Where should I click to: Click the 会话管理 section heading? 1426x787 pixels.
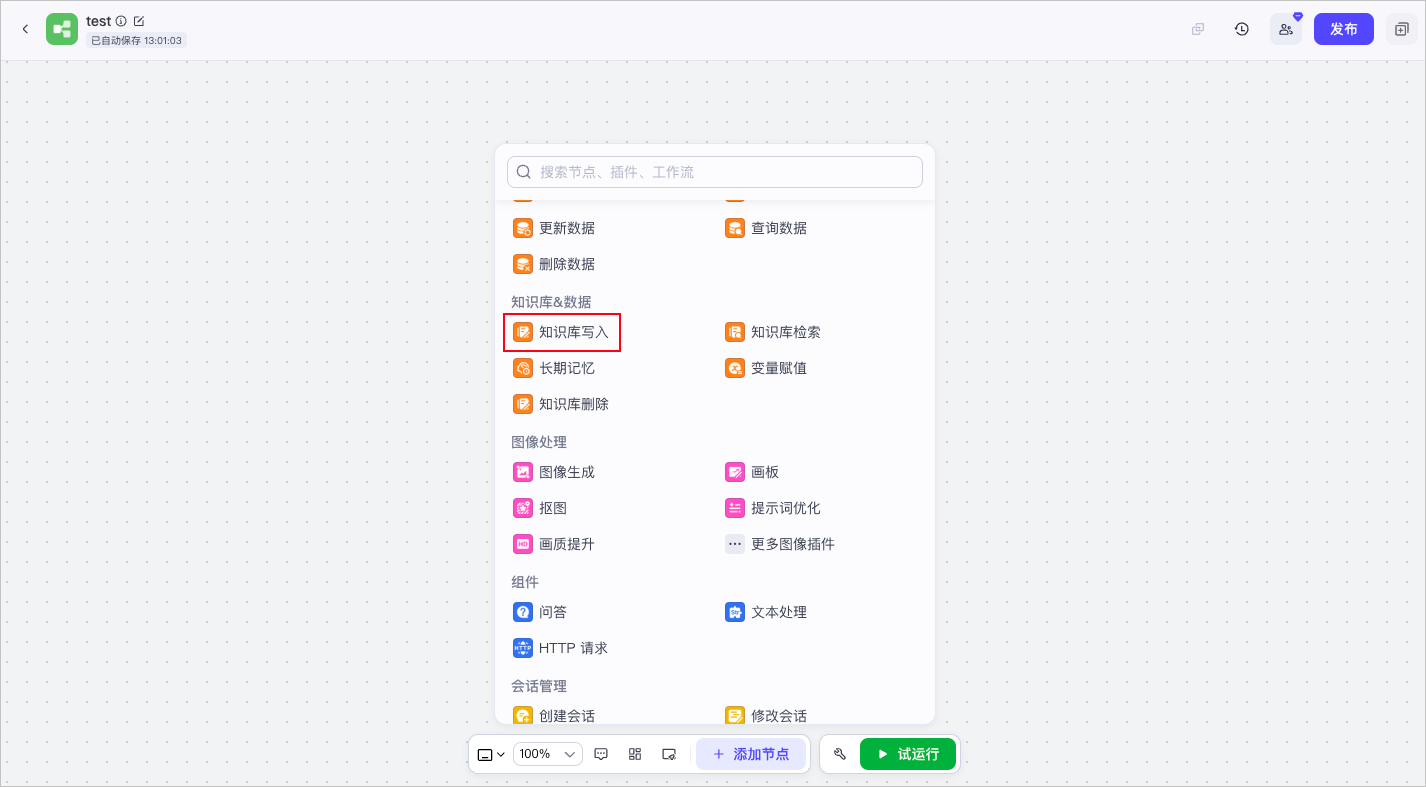[539, 686]
